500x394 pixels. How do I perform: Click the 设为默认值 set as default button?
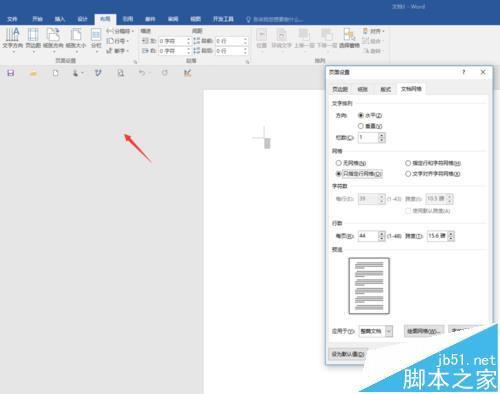tap(347, 354)
